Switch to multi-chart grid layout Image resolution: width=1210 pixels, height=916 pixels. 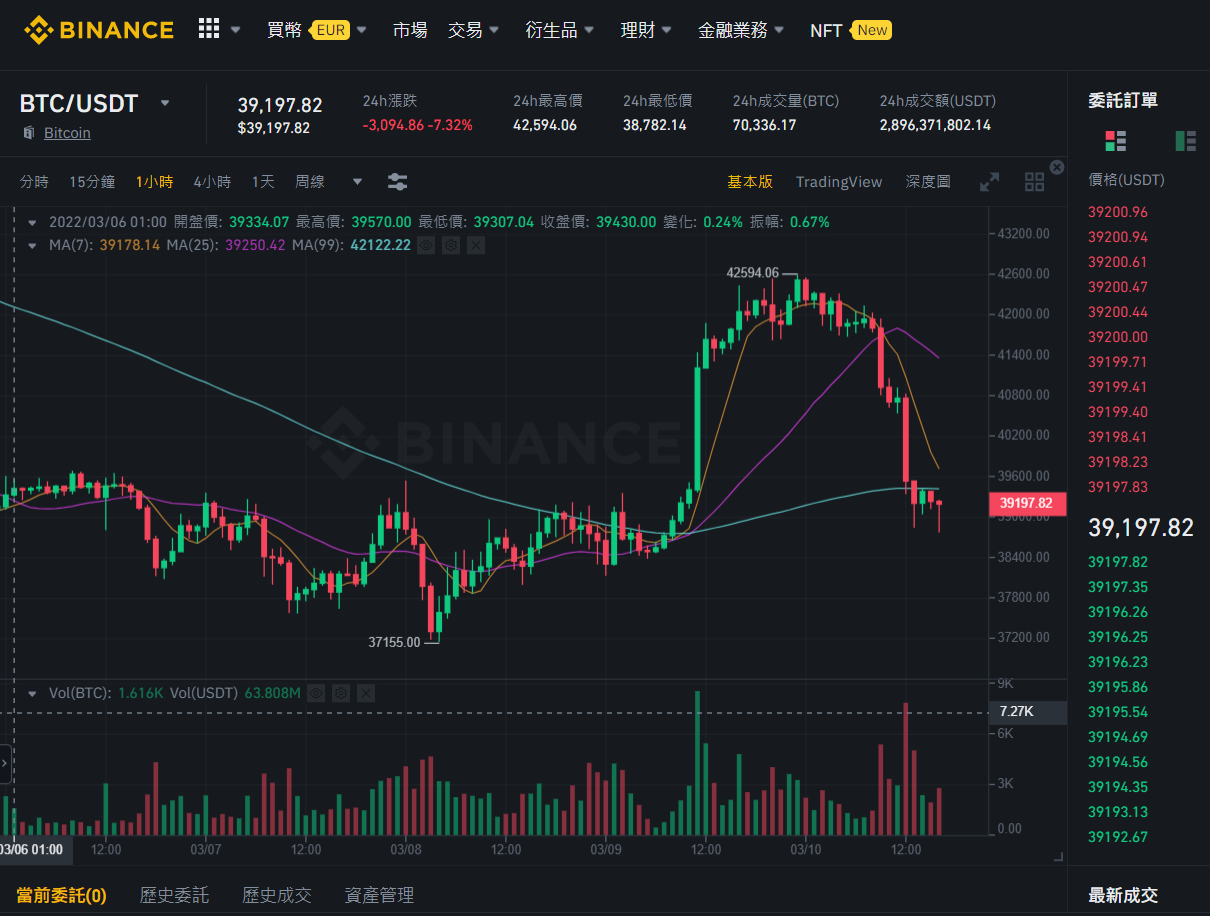tap(1035, 182)
